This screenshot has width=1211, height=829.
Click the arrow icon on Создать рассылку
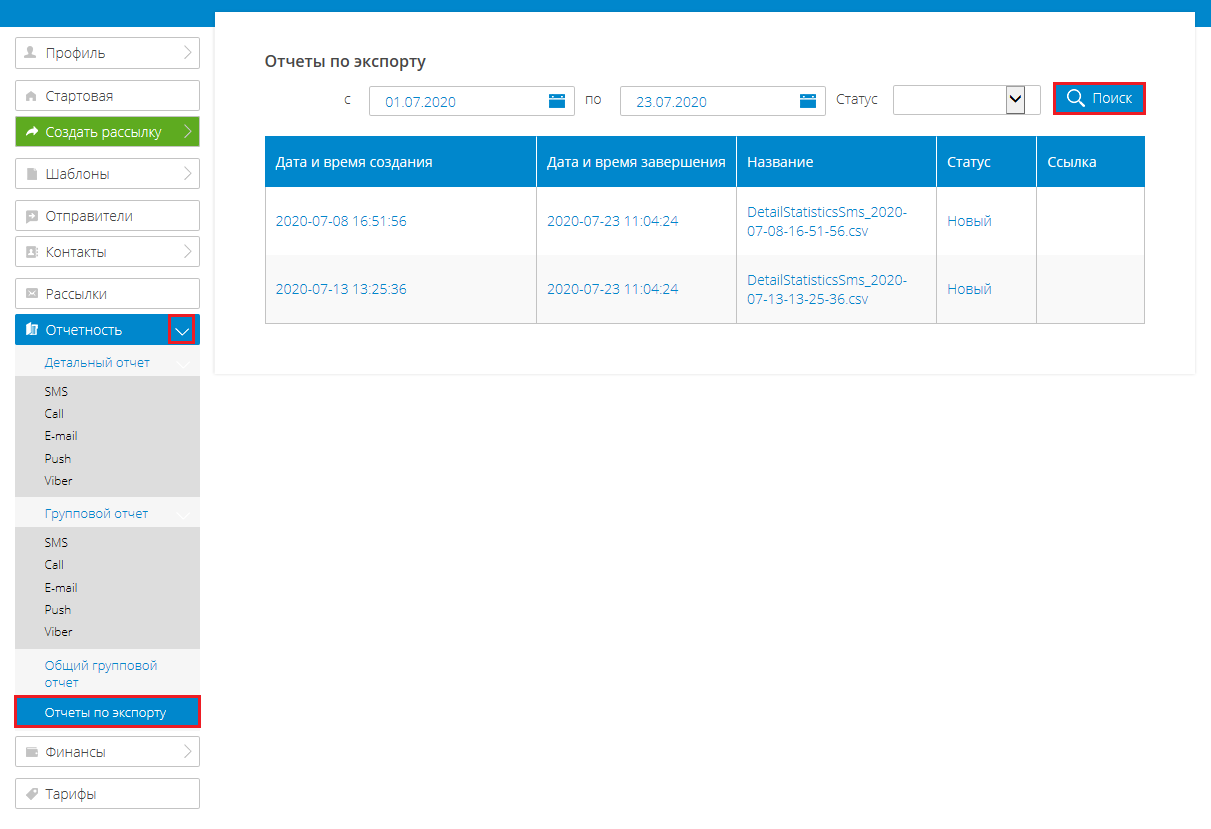point(31,132)
